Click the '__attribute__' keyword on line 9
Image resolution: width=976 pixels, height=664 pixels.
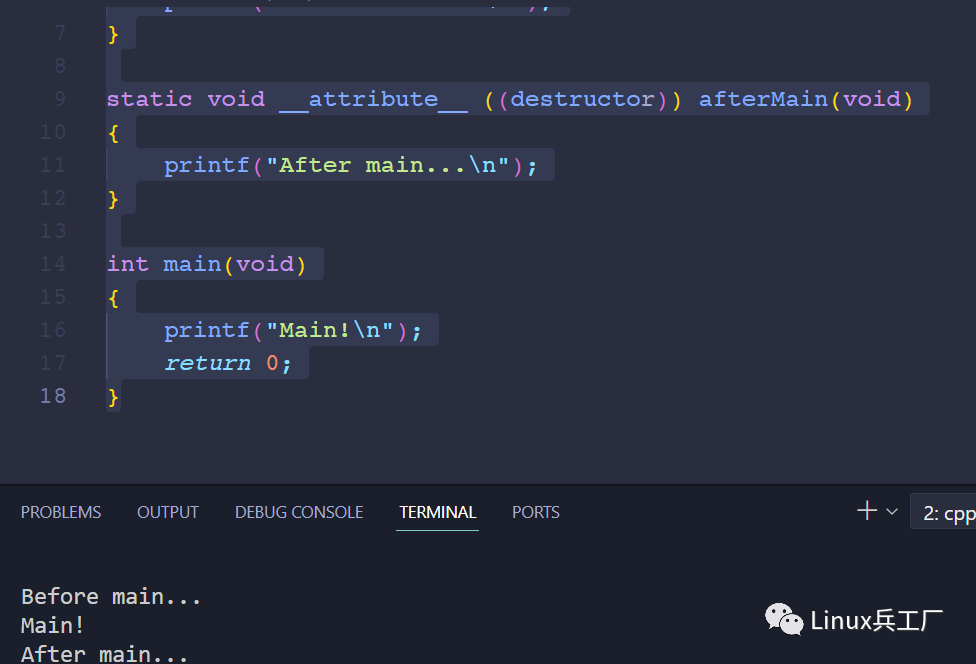(373, 100)
